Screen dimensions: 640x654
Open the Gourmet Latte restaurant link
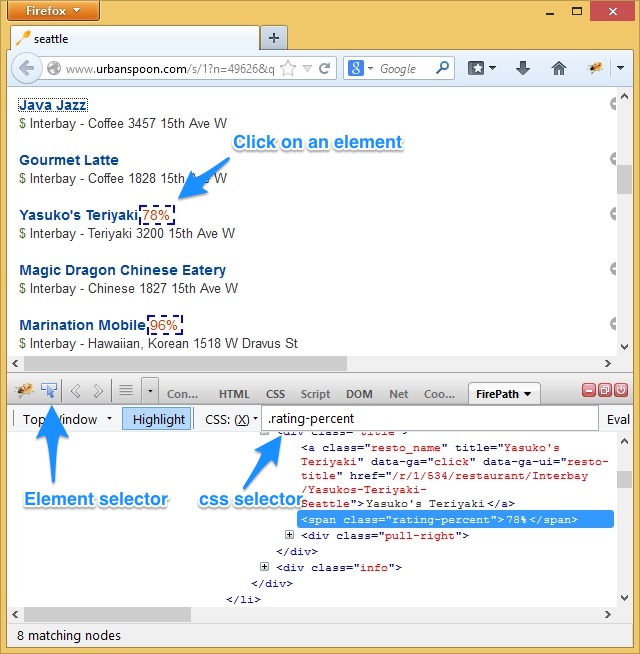(x=69, y=160)
